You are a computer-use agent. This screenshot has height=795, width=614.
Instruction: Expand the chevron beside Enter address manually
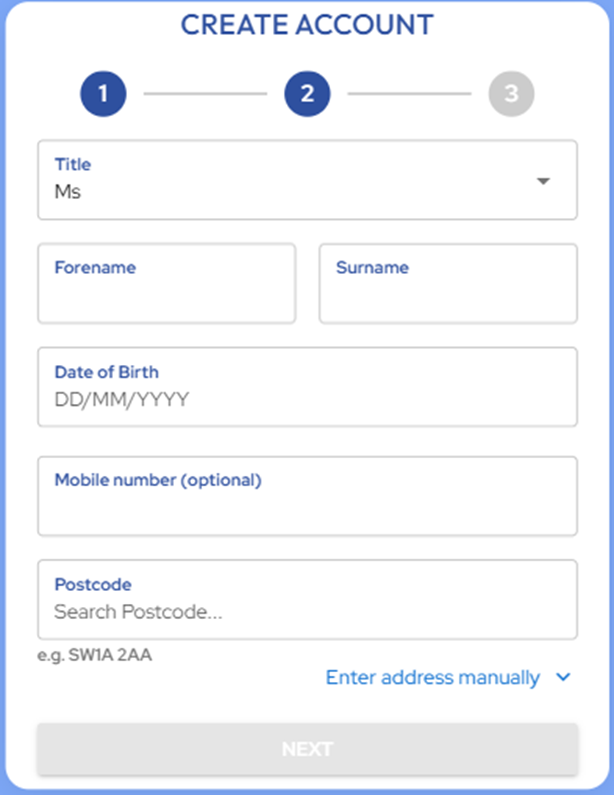tap(563, 678)
